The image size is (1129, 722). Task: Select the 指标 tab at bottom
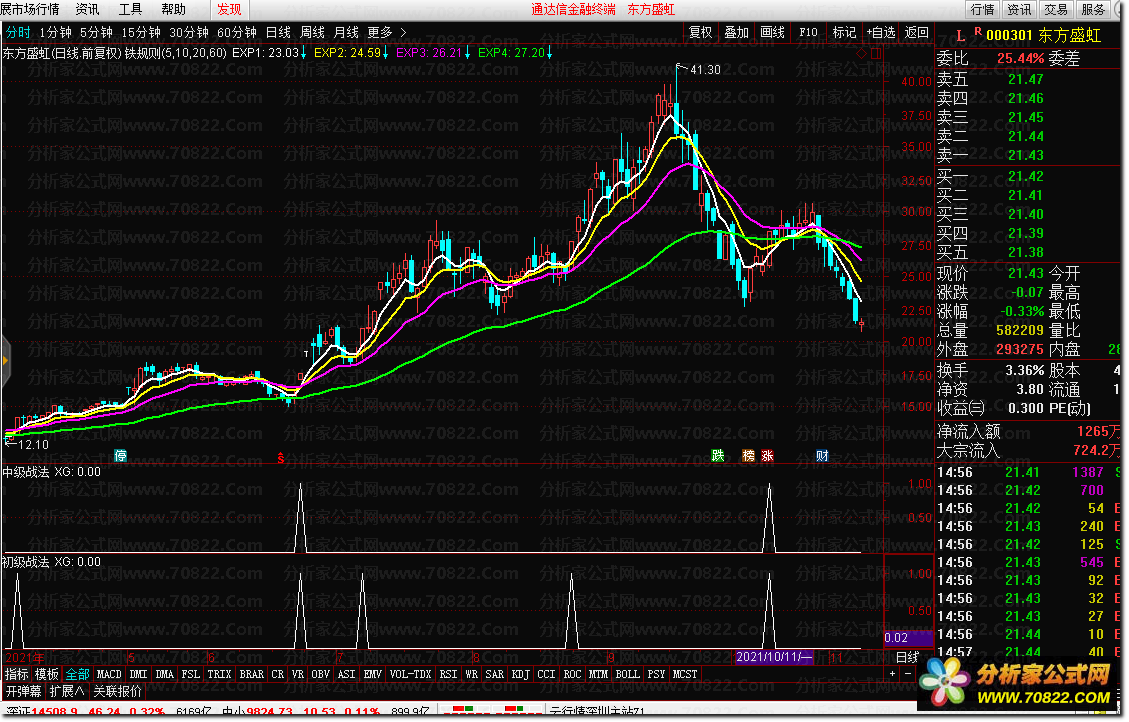pyautogui.click(x=17, y=674)
